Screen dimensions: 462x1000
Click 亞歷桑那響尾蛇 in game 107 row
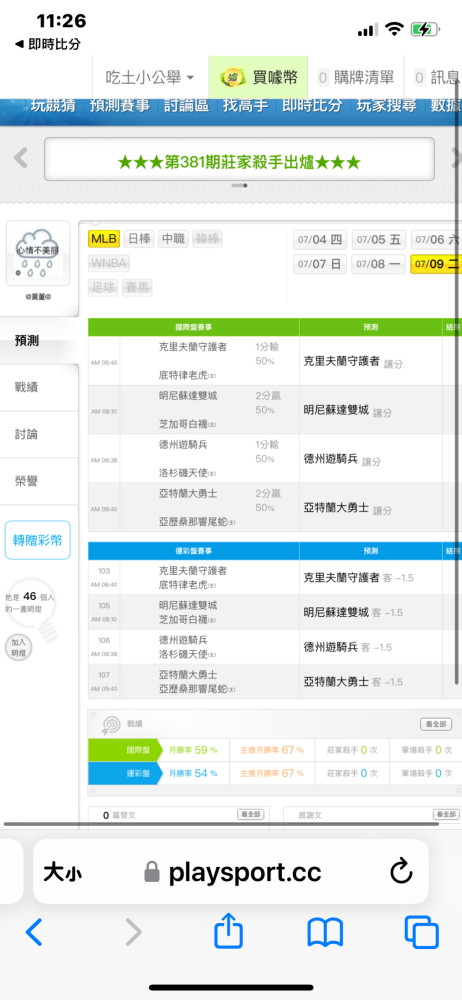197,689
